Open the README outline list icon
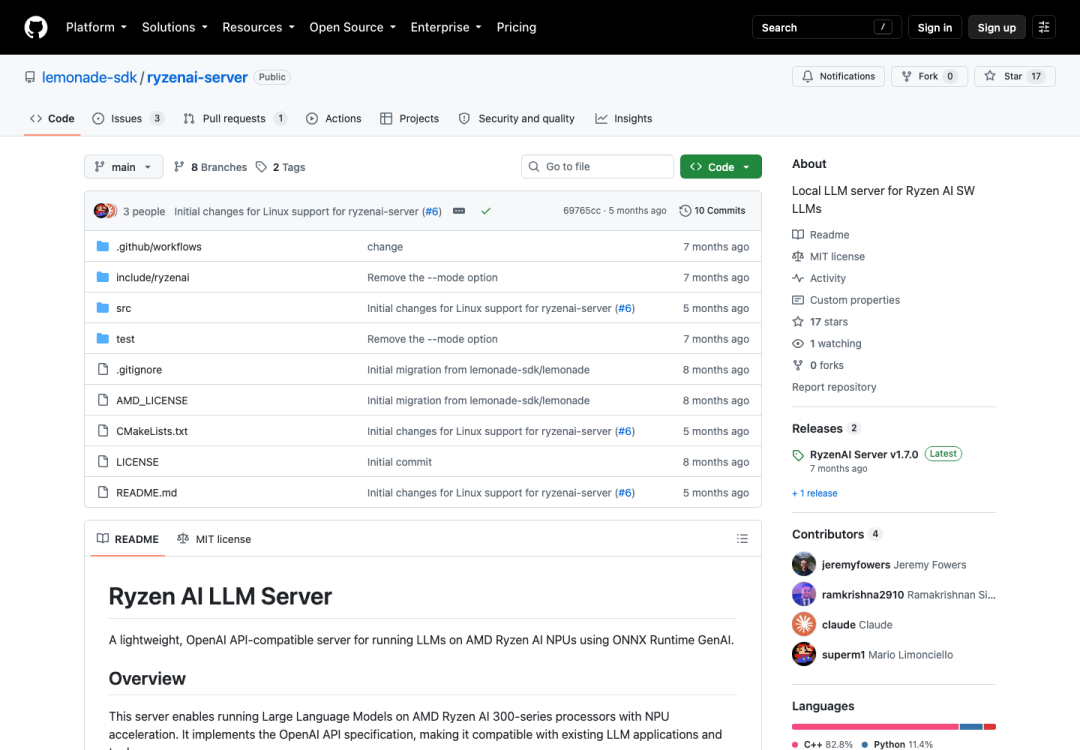Viewport: 1080px width, 750px height. pyautogui.click(x=742, y=539)
